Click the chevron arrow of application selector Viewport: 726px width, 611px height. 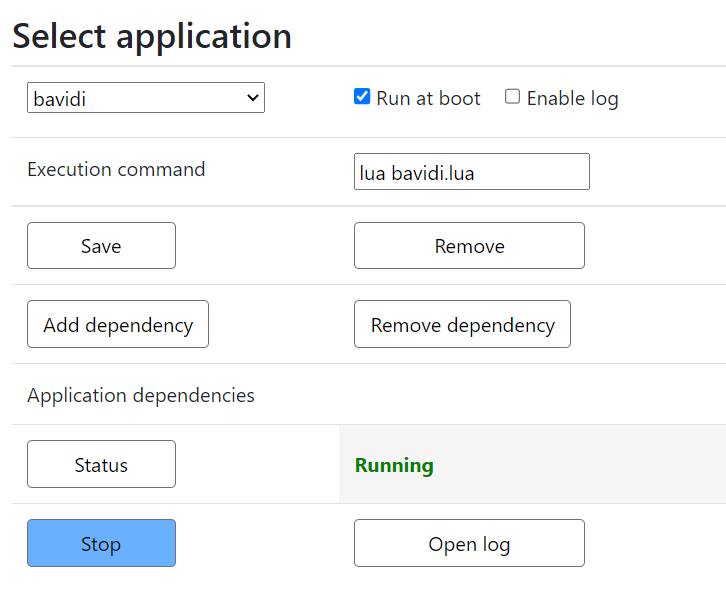click(x=253, y=98)
